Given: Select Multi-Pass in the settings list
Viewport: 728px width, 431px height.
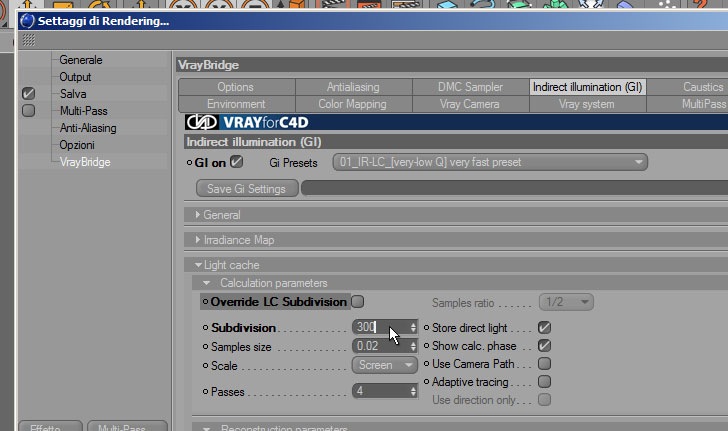Looking at the screenshot, I should point(84,111).
